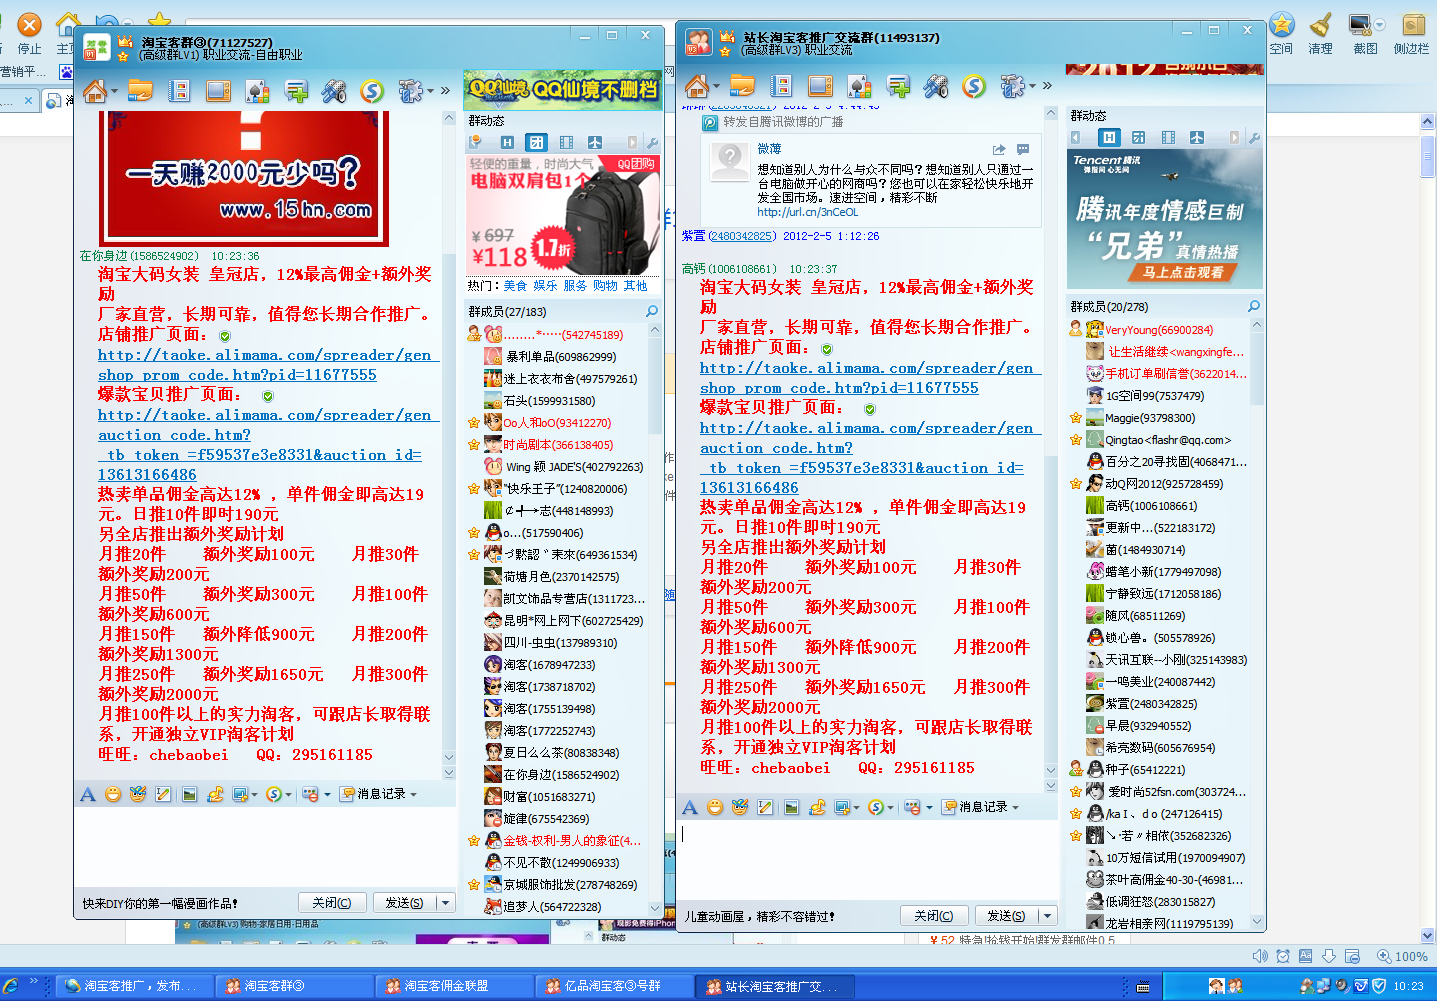The width and height of the screenshot is (1437, 1001).
Task: Open group album icon in 淘宝客群③ window
Action: 179,91
